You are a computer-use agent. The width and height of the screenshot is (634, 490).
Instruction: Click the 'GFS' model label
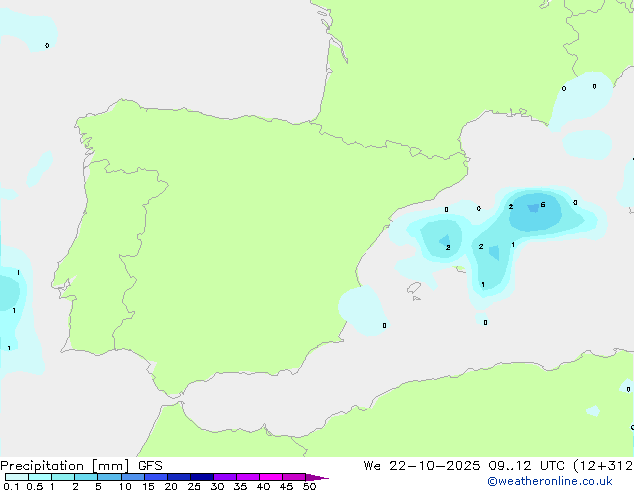tap(150, 466)
